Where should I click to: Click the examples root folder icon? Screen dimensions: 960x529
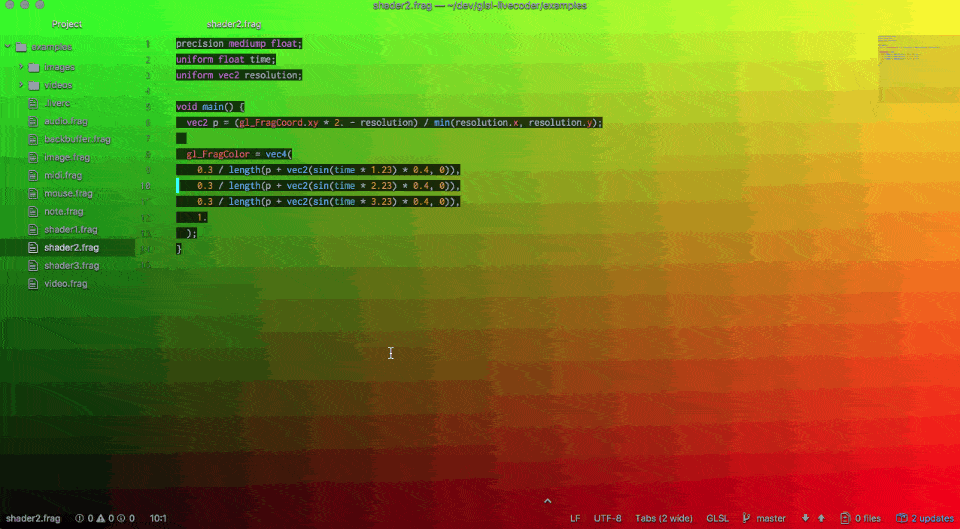point(21,47)
